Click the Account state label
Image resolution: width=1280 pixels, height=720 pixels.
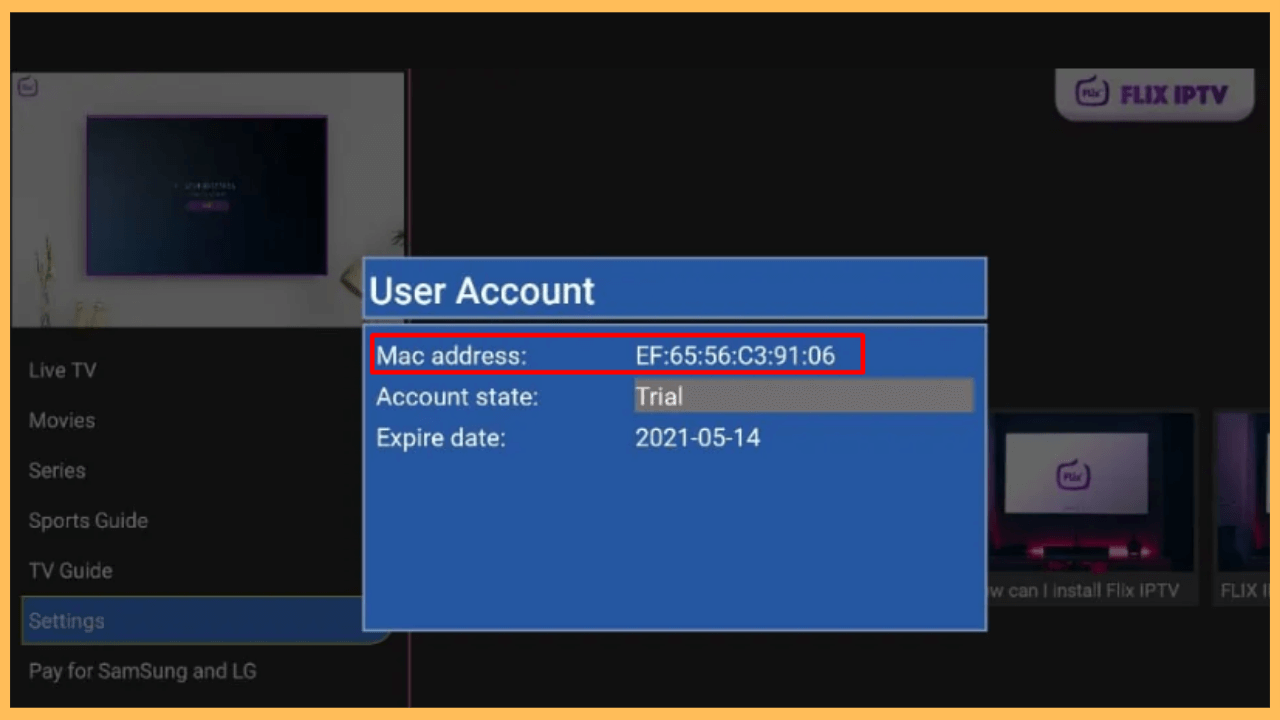[x=457, y=397]
